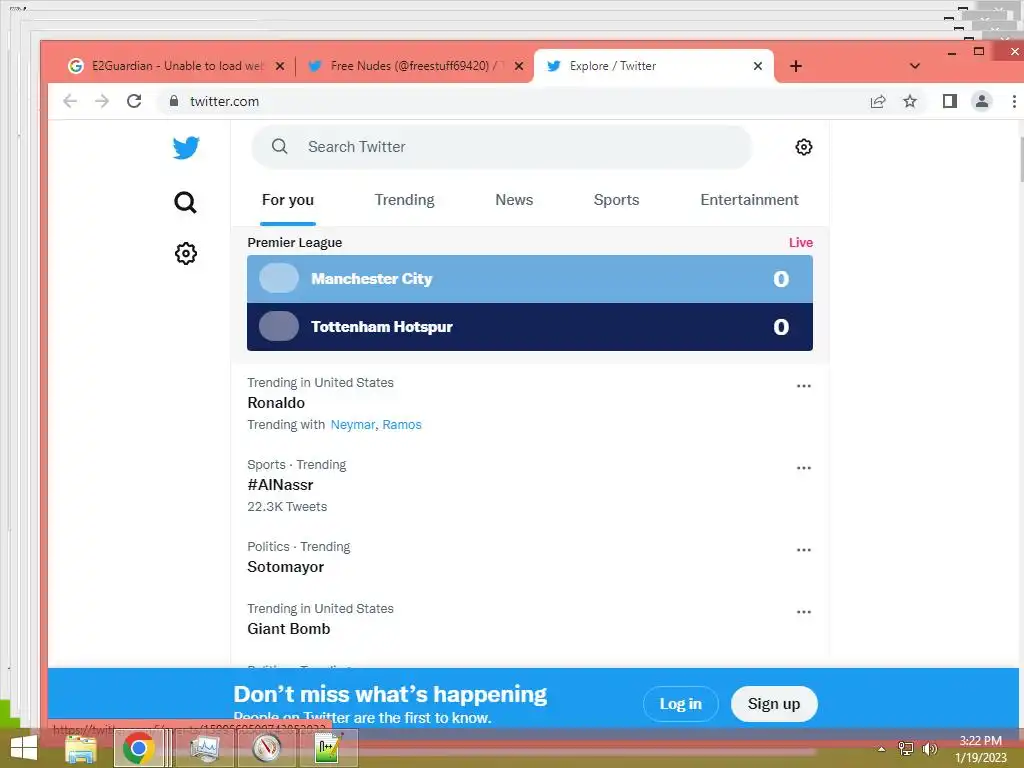Open more options for Giant Bomb trend
The height and width of the screenshot is (768, 1024).
[x=803, y=612]
